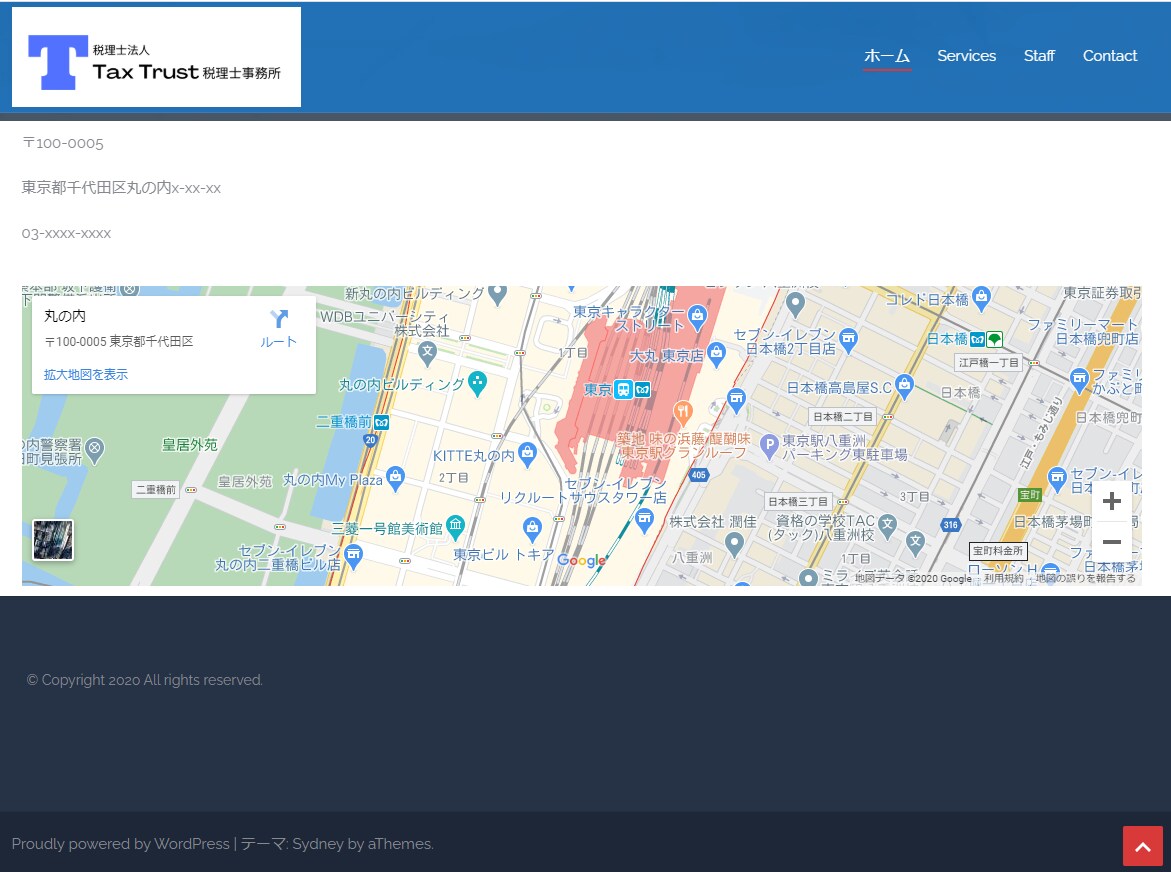Open the Contact menu item
Viewport: 1171px width, 872px height.
[1110, 56]
